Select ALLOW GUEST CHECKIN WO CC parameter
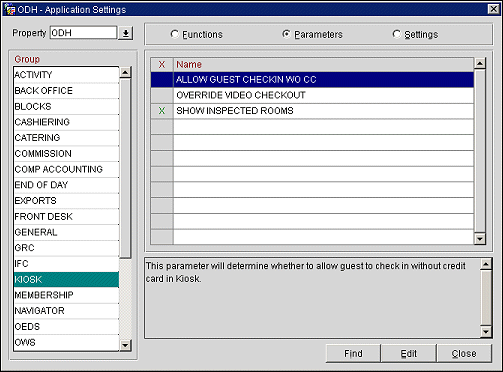The image size is (503, 372). click(323, 79)
